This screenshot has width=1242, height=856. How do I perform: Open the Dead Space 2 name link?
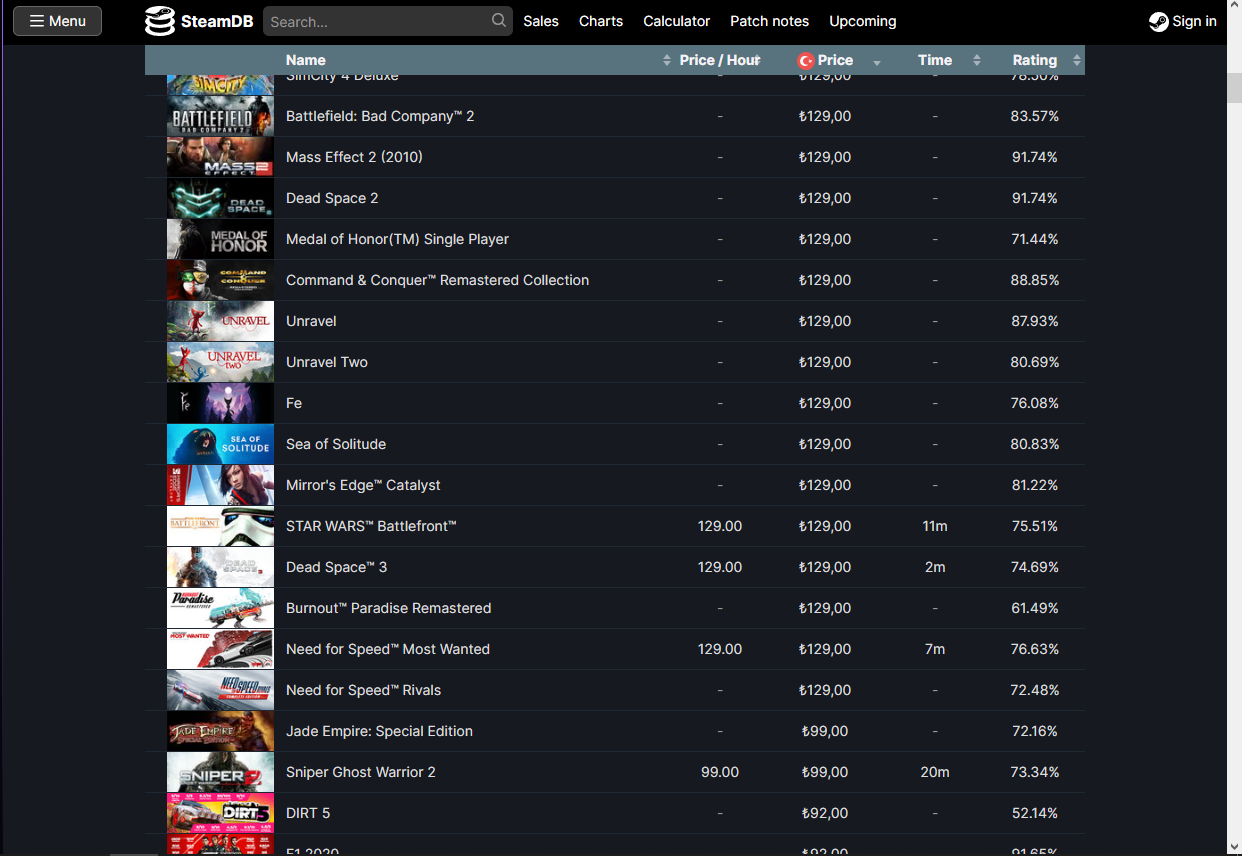tap(332, 198)
